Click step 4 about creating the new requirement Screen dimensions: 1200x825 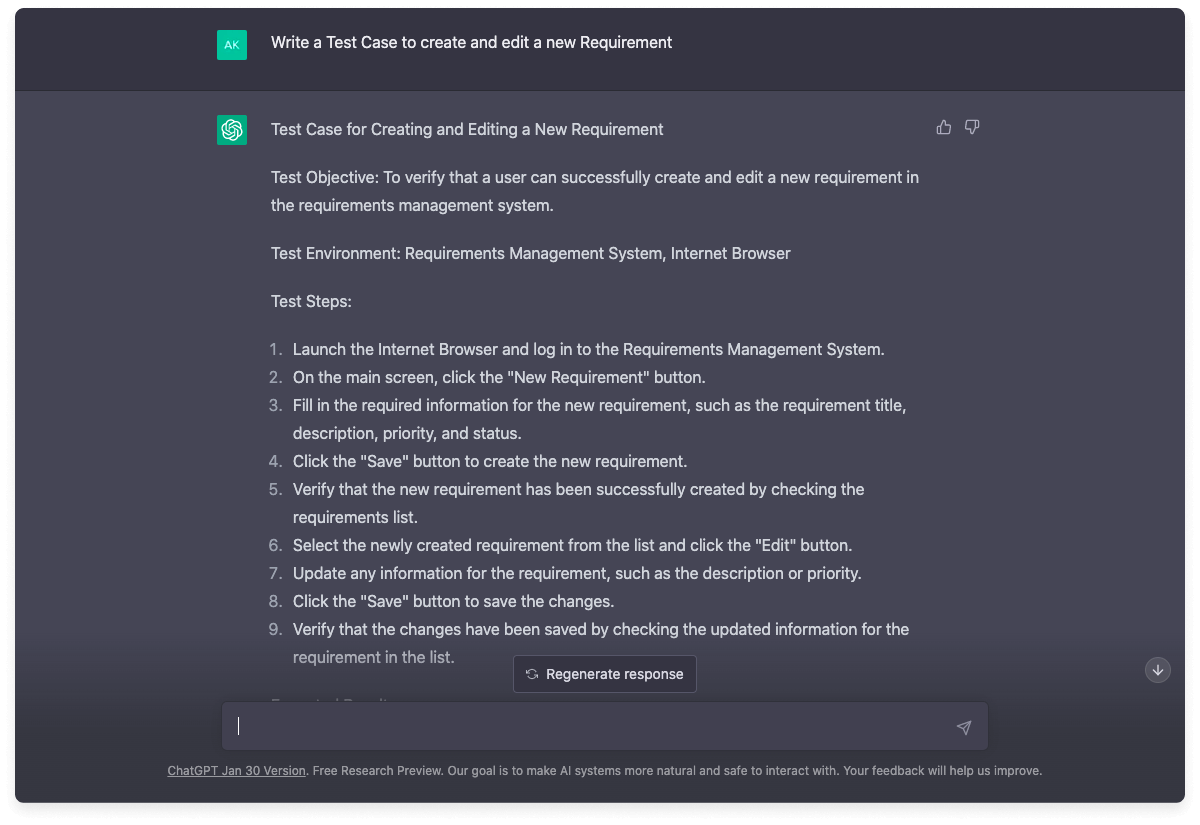(489, 462)
